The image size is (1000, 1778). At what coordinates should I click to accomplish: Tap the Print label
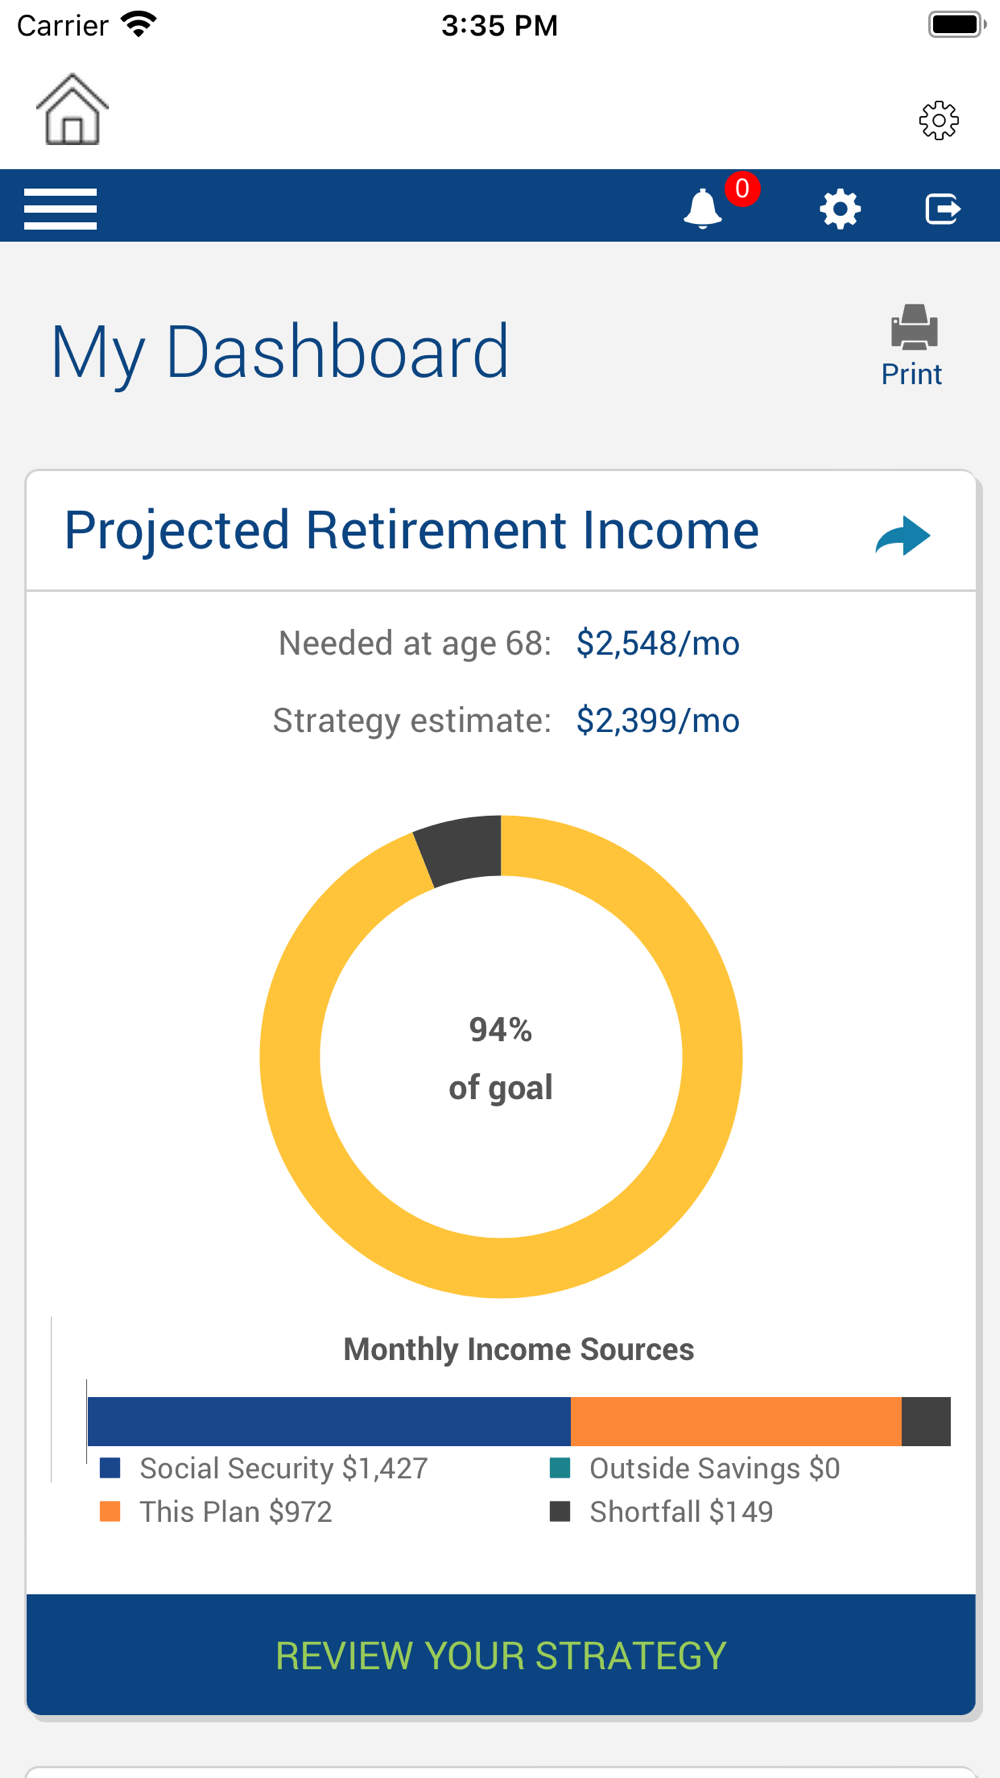(911, 374)
